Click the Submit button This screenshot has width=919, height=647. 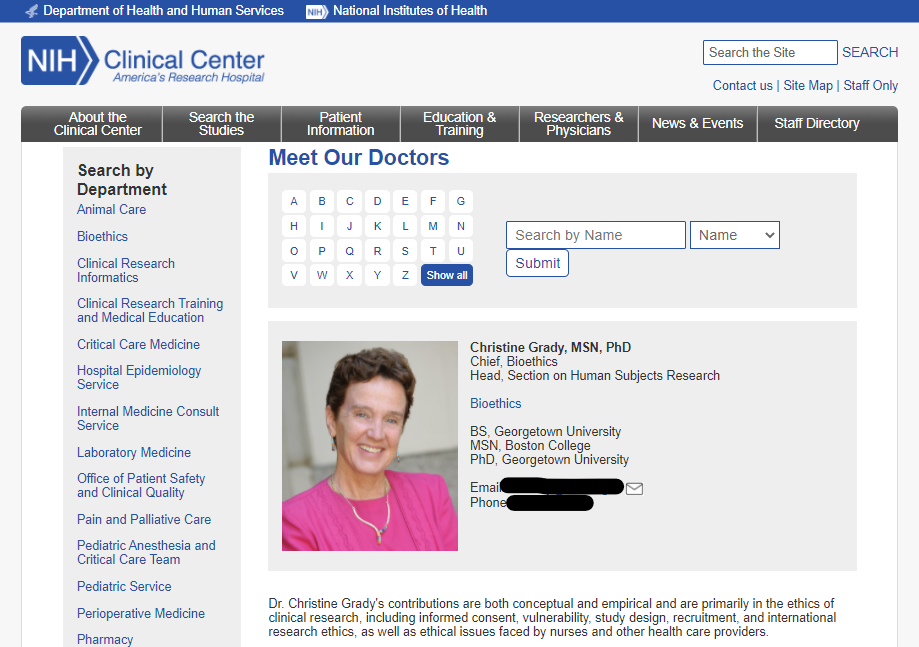point(537,263)
